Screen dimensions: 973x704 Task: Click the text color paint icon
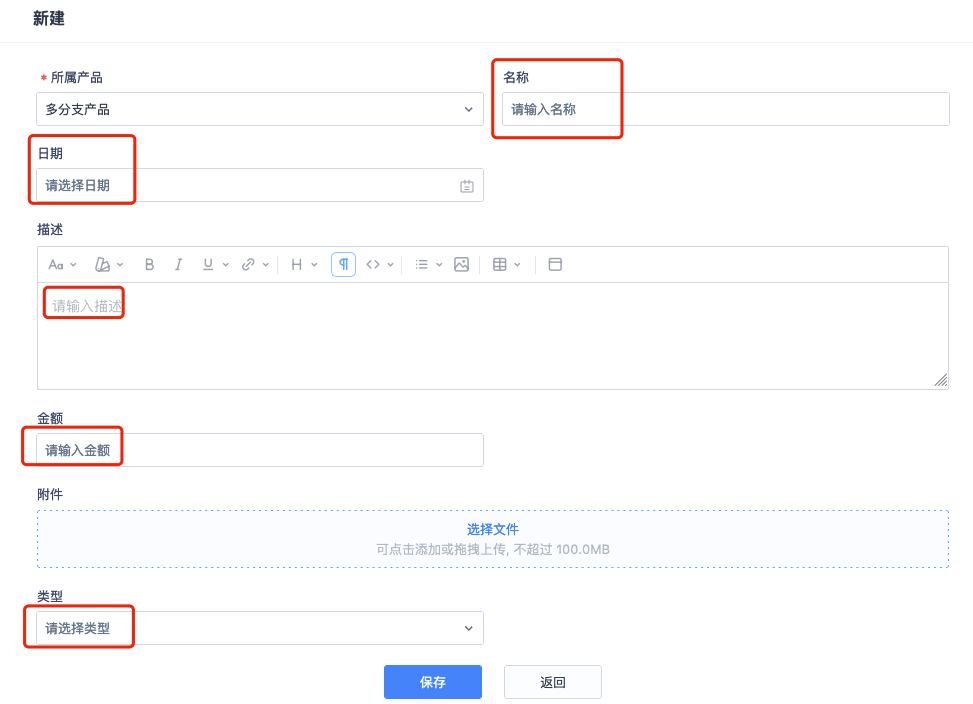coord(102,265)
